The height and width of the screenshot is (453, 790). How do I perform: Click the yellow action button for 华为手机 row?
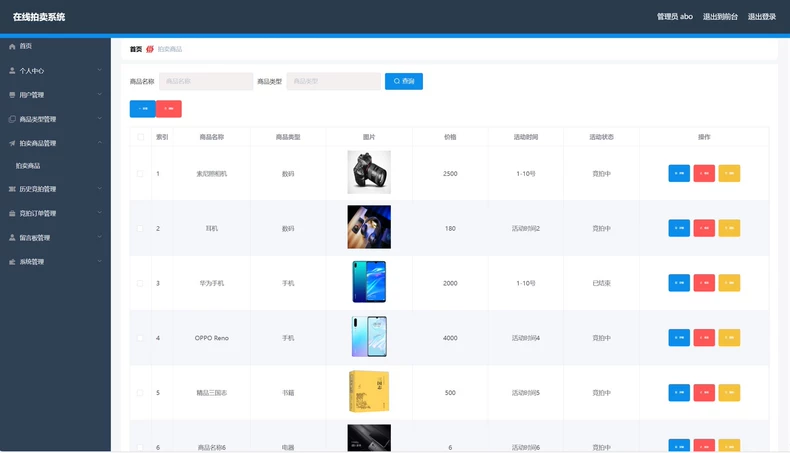[729, 283]
